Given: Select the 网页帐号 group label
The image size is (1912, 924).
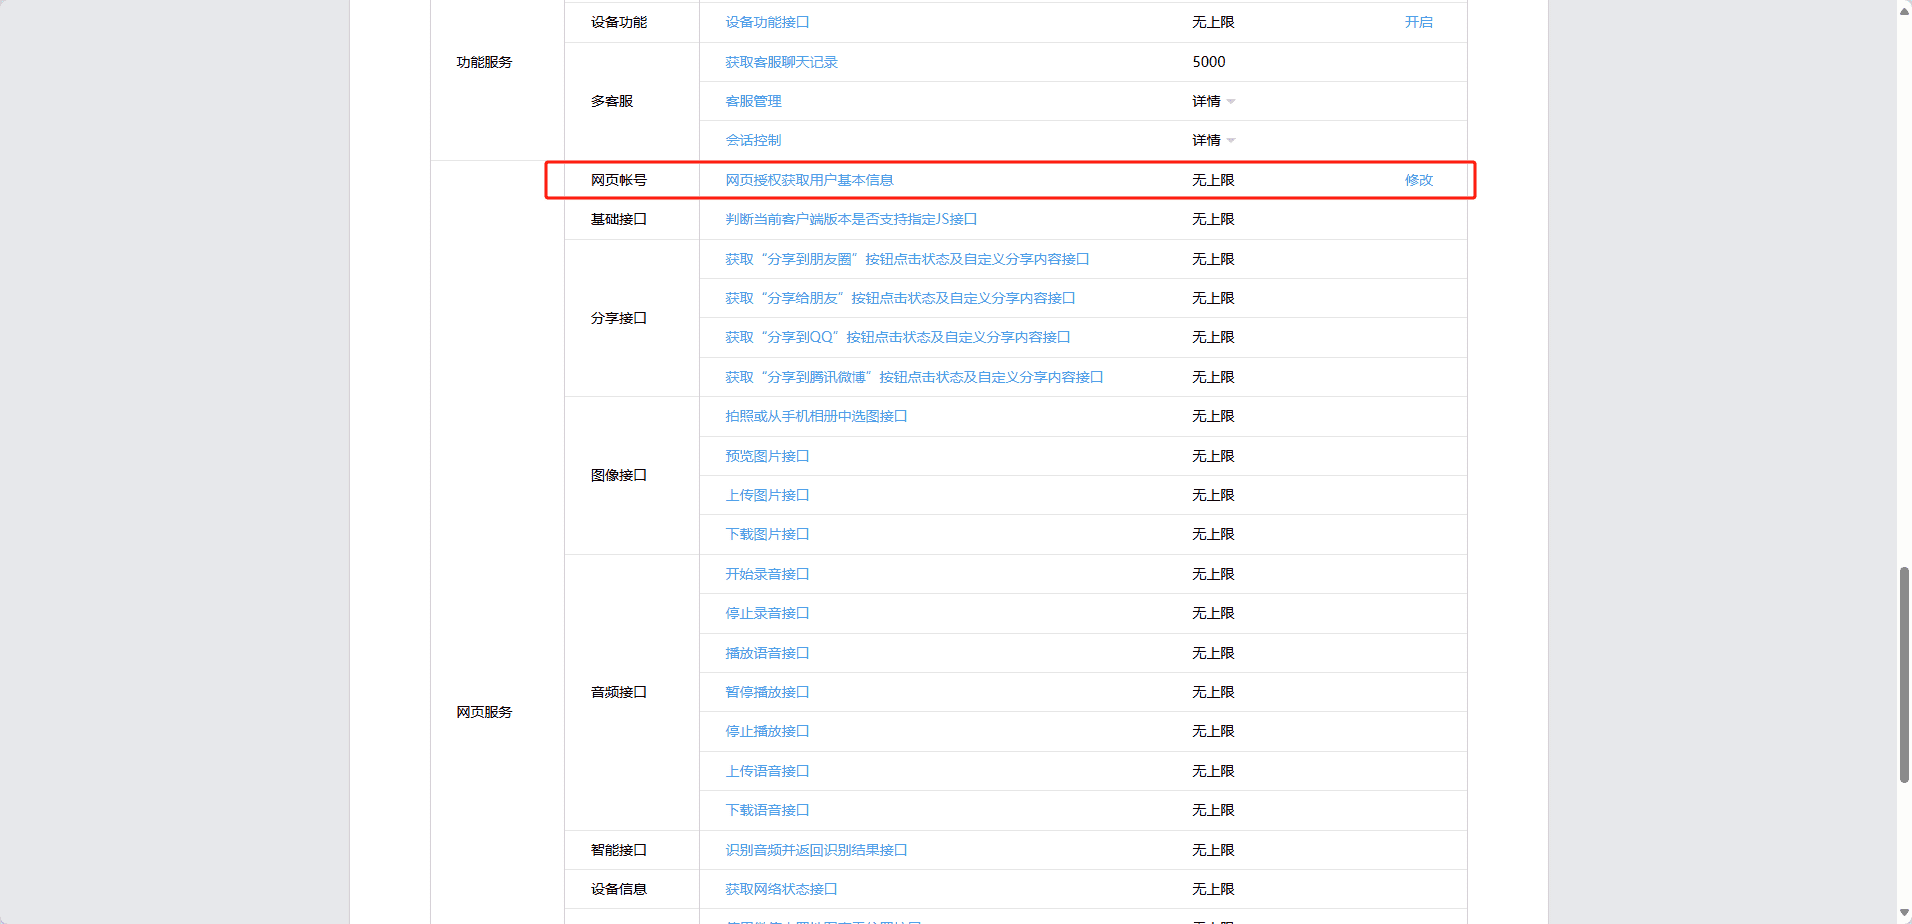Looking at the screenshot, I should tap(619, 180).
